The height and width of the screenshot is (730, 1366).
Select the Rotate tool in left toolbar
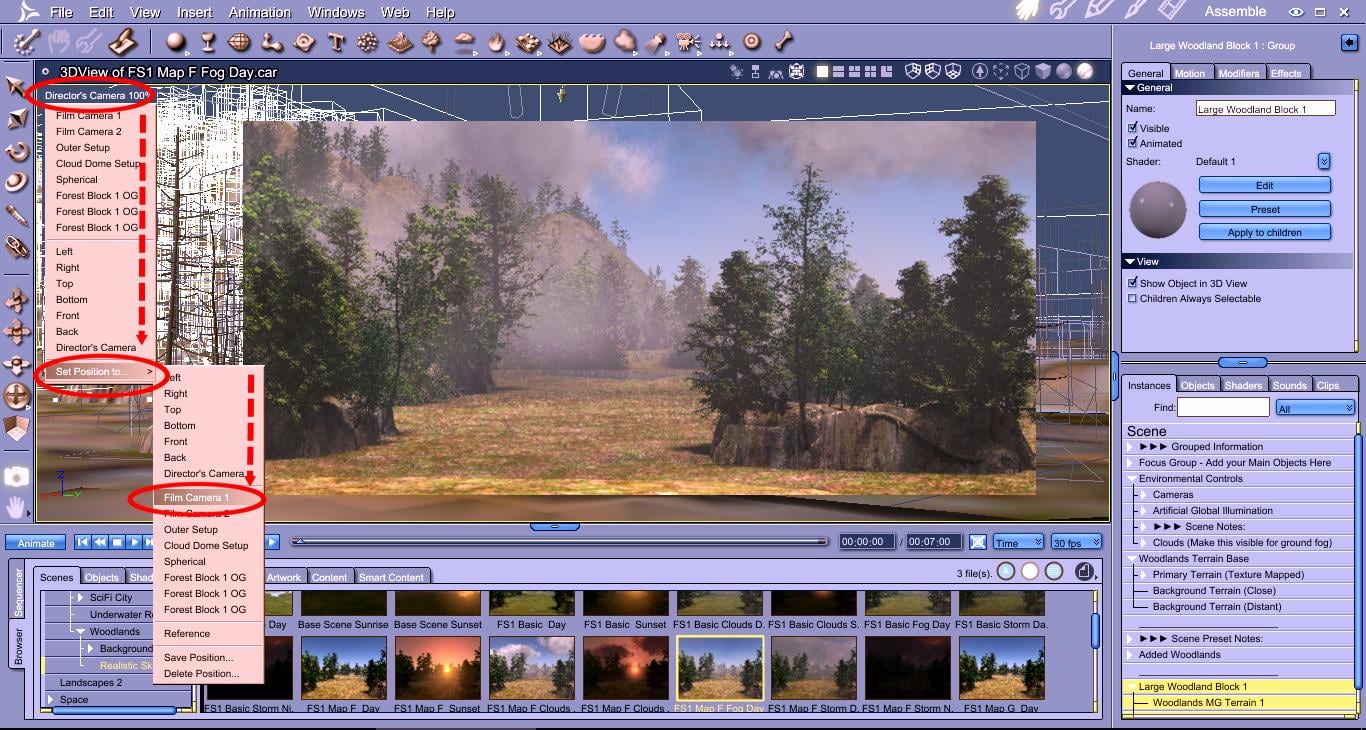pyautogui.click(x=17, y=152)
